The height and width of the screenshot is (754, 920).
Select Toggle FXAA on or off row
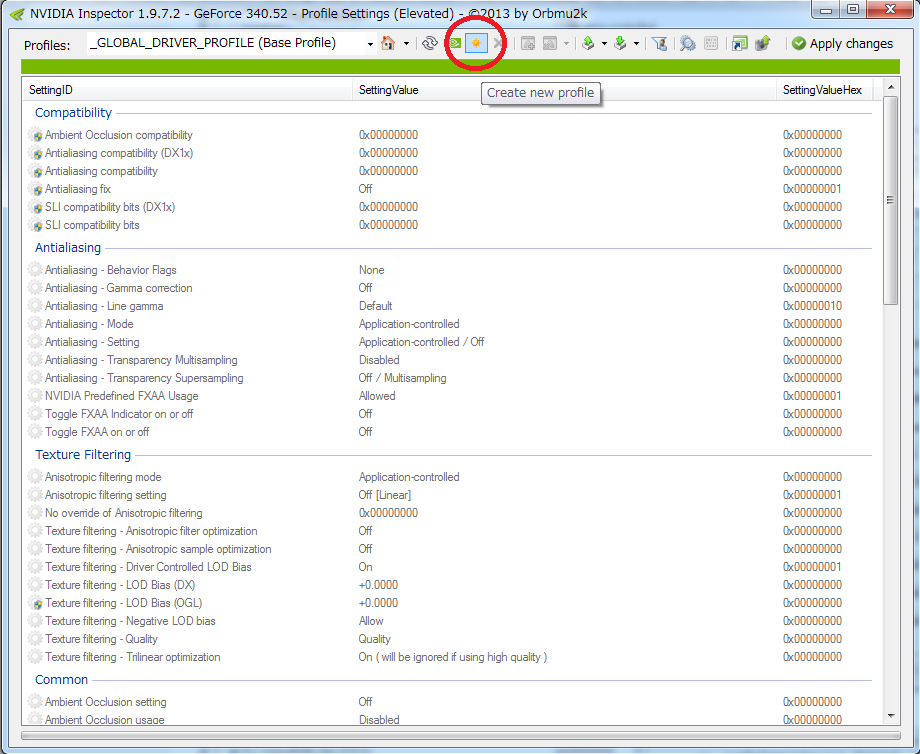(449, 432)
